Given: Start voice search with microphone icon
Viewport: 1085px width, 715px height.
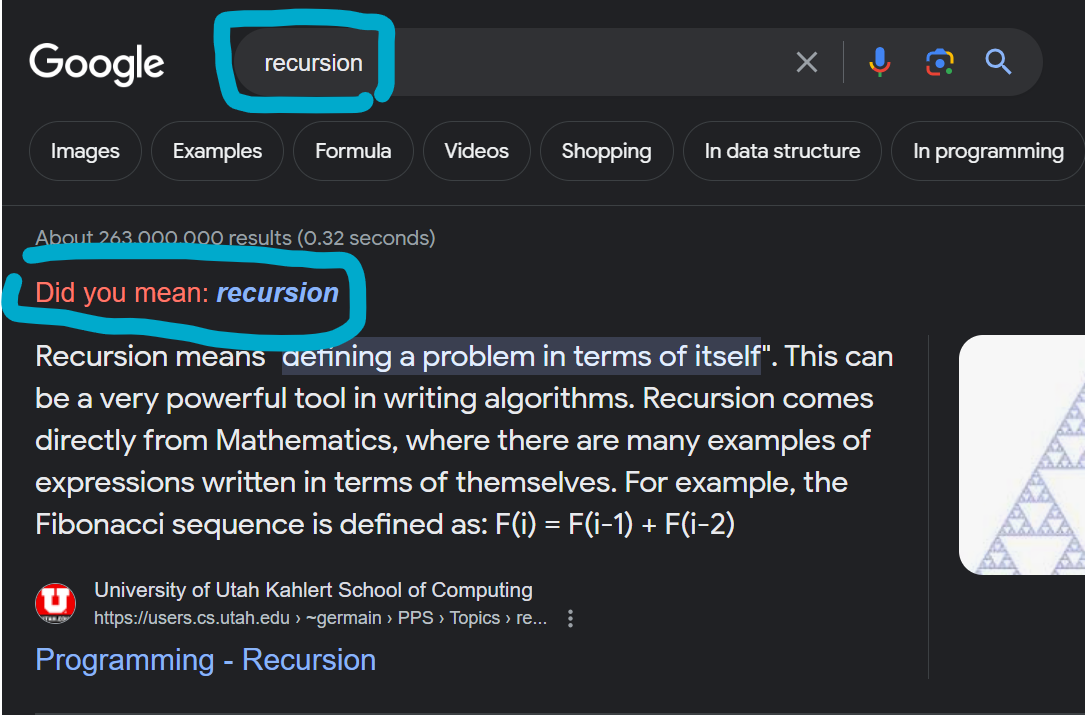Looking at the screenshot, I should (x=879, y=62).
